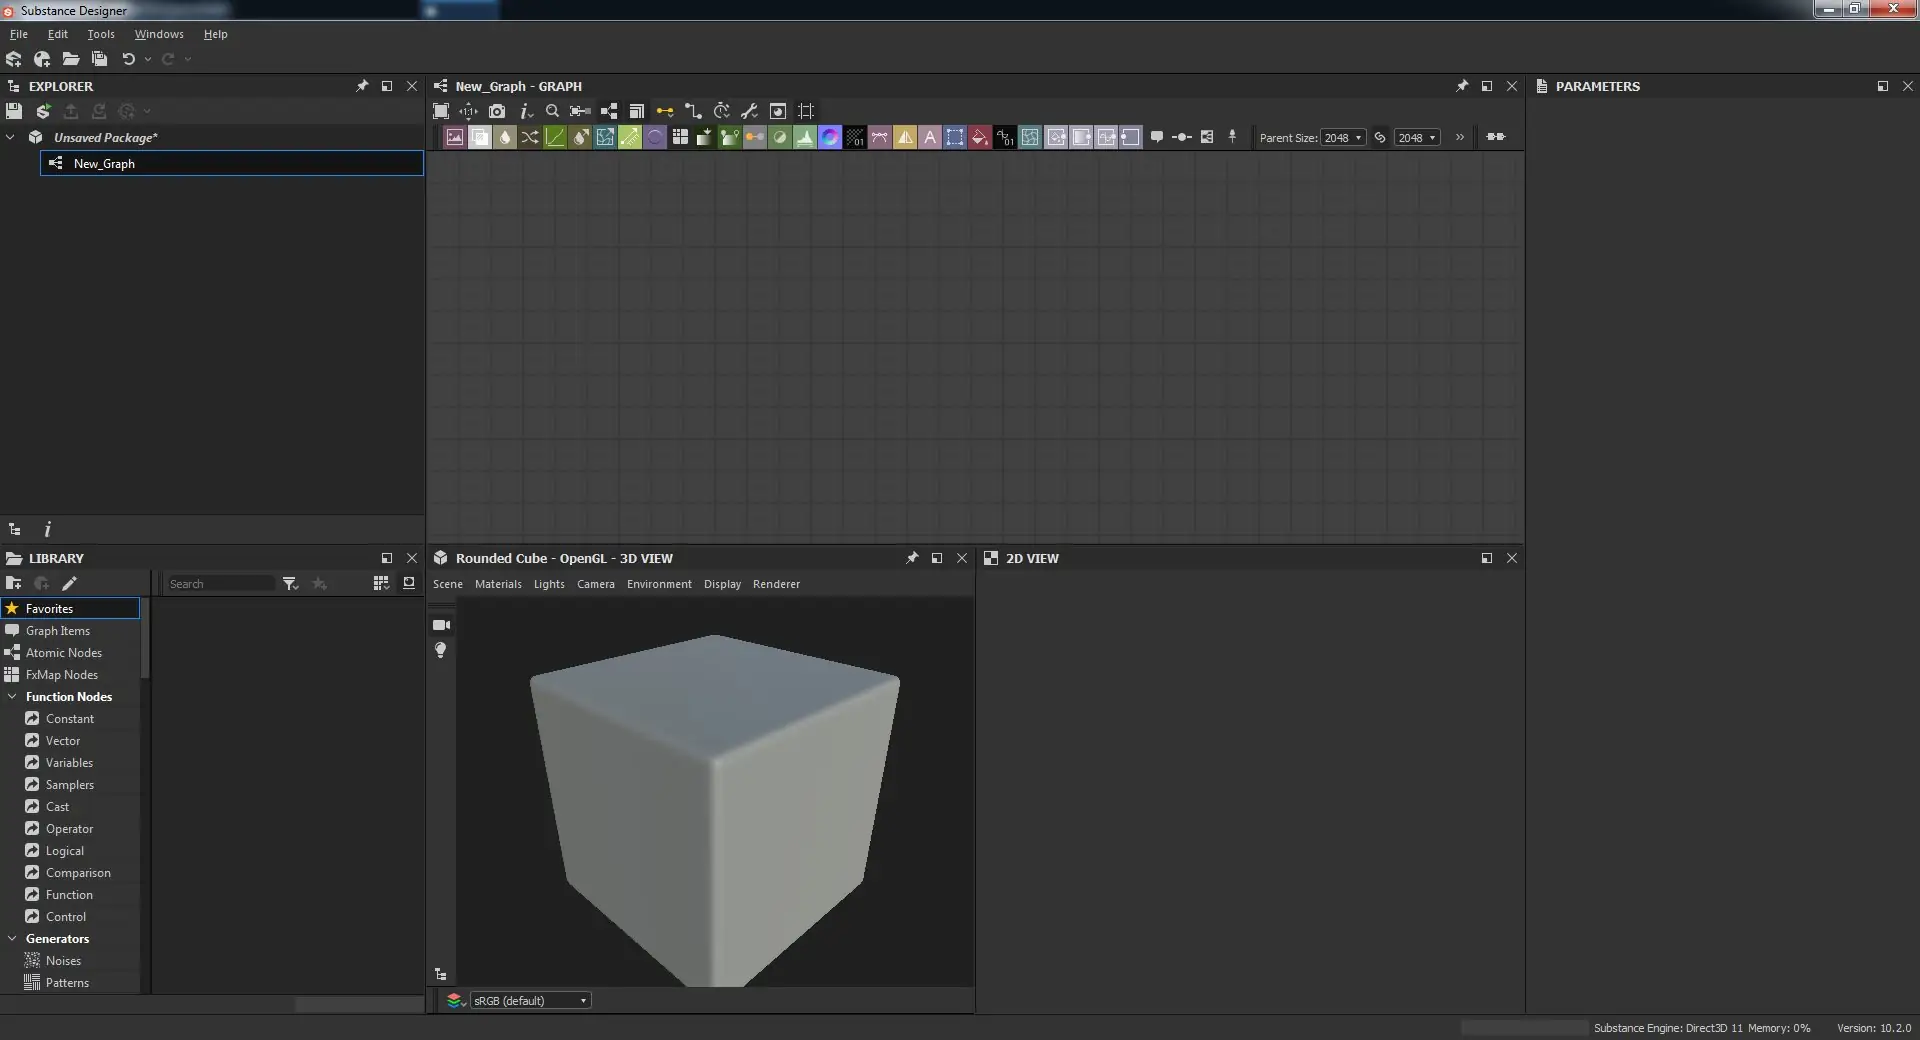Select the Atomic Nodes library category
Image resolution: width=1920 pixels, height=1040 pixels.
click(x=64, y=653)
